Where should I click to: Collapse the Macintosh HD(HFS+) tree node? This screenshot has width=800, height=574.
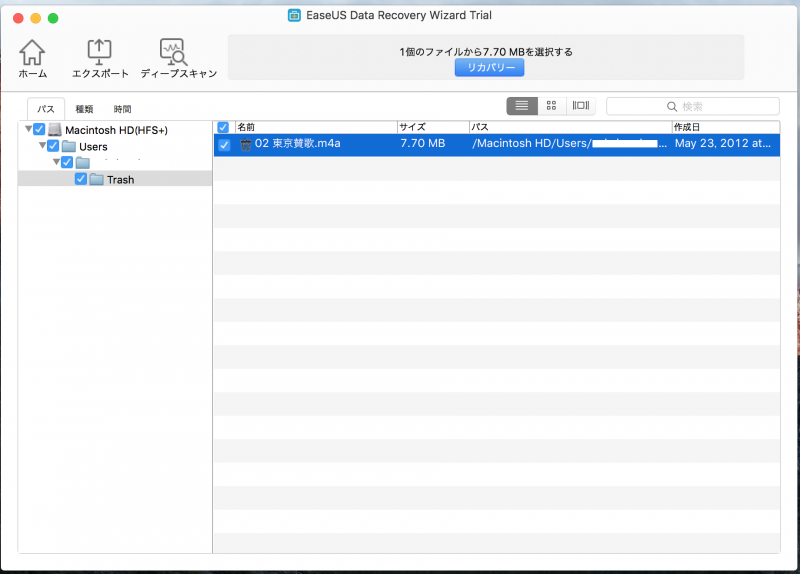tap(29, 129)
